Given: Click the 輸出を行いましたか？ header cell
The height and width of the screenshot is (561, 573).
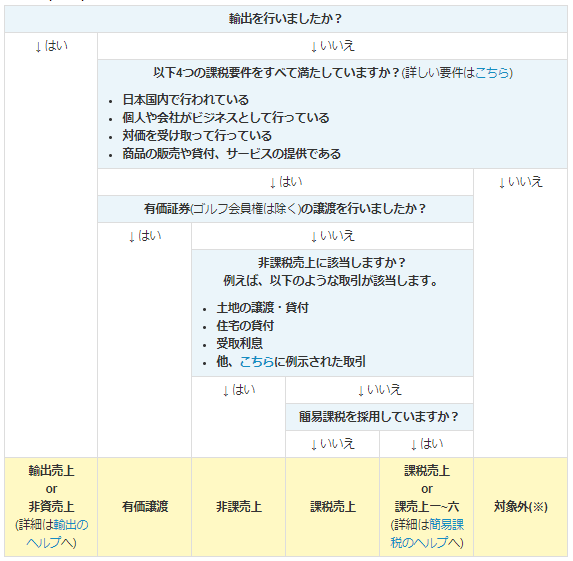Looking at the screenshot, I should [x=286, y=19].
